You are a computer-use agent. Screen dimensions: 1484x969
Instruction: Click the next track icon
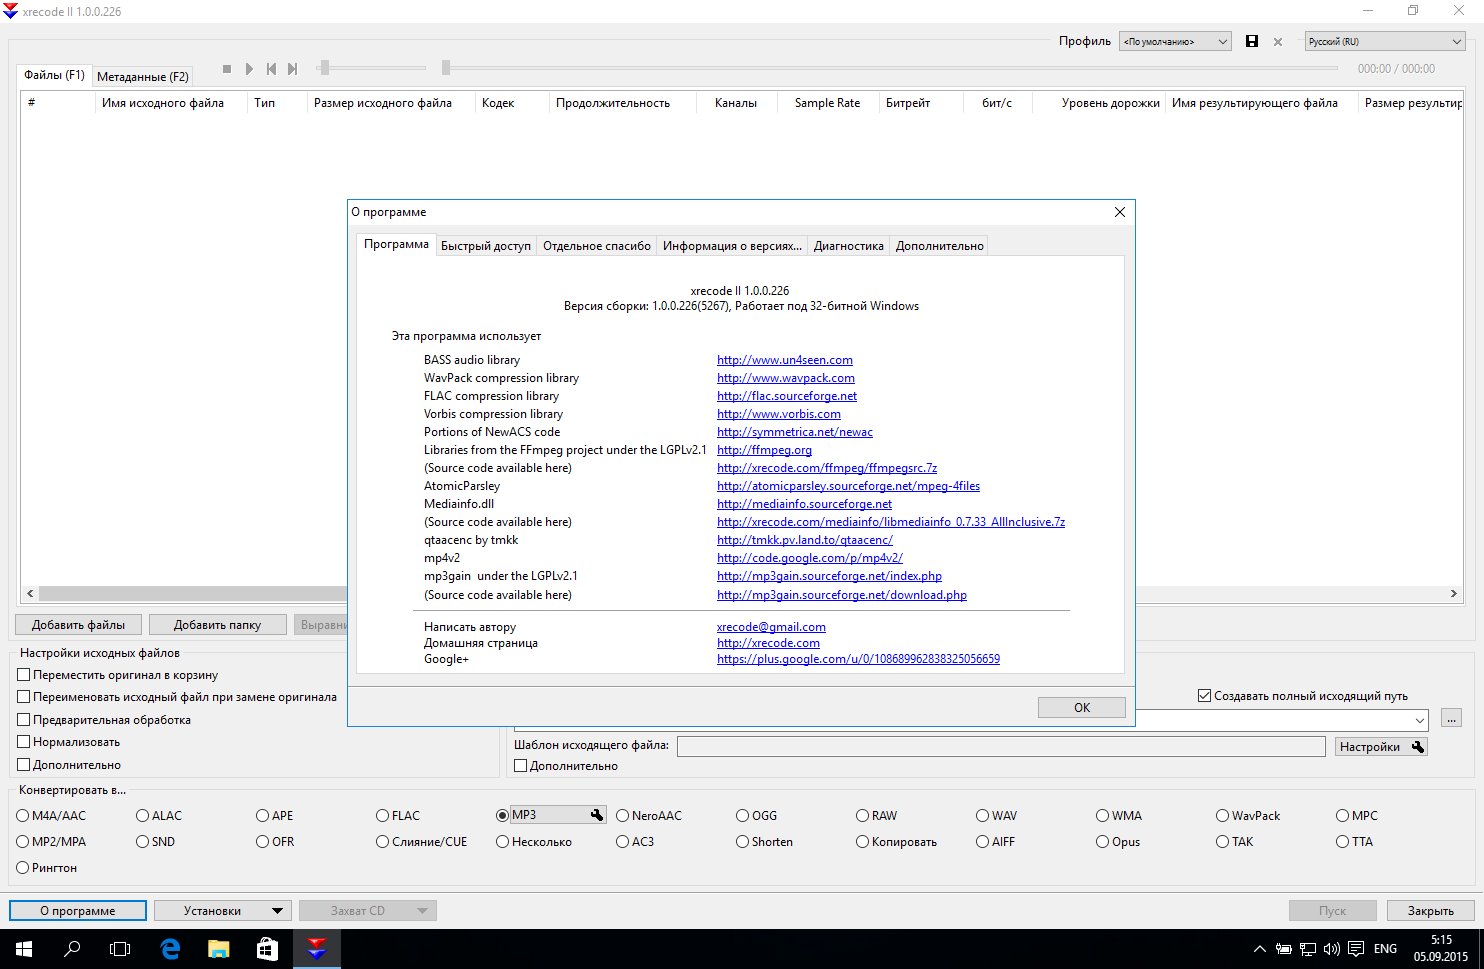pyautogui.click(x=292, y=69)
